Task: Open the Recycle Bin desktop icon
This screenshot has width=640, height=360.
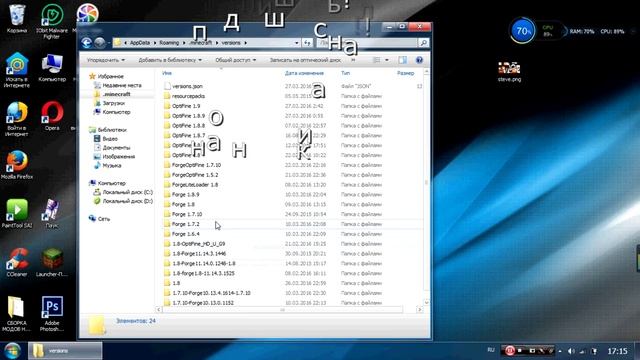Action: (17, 18)
